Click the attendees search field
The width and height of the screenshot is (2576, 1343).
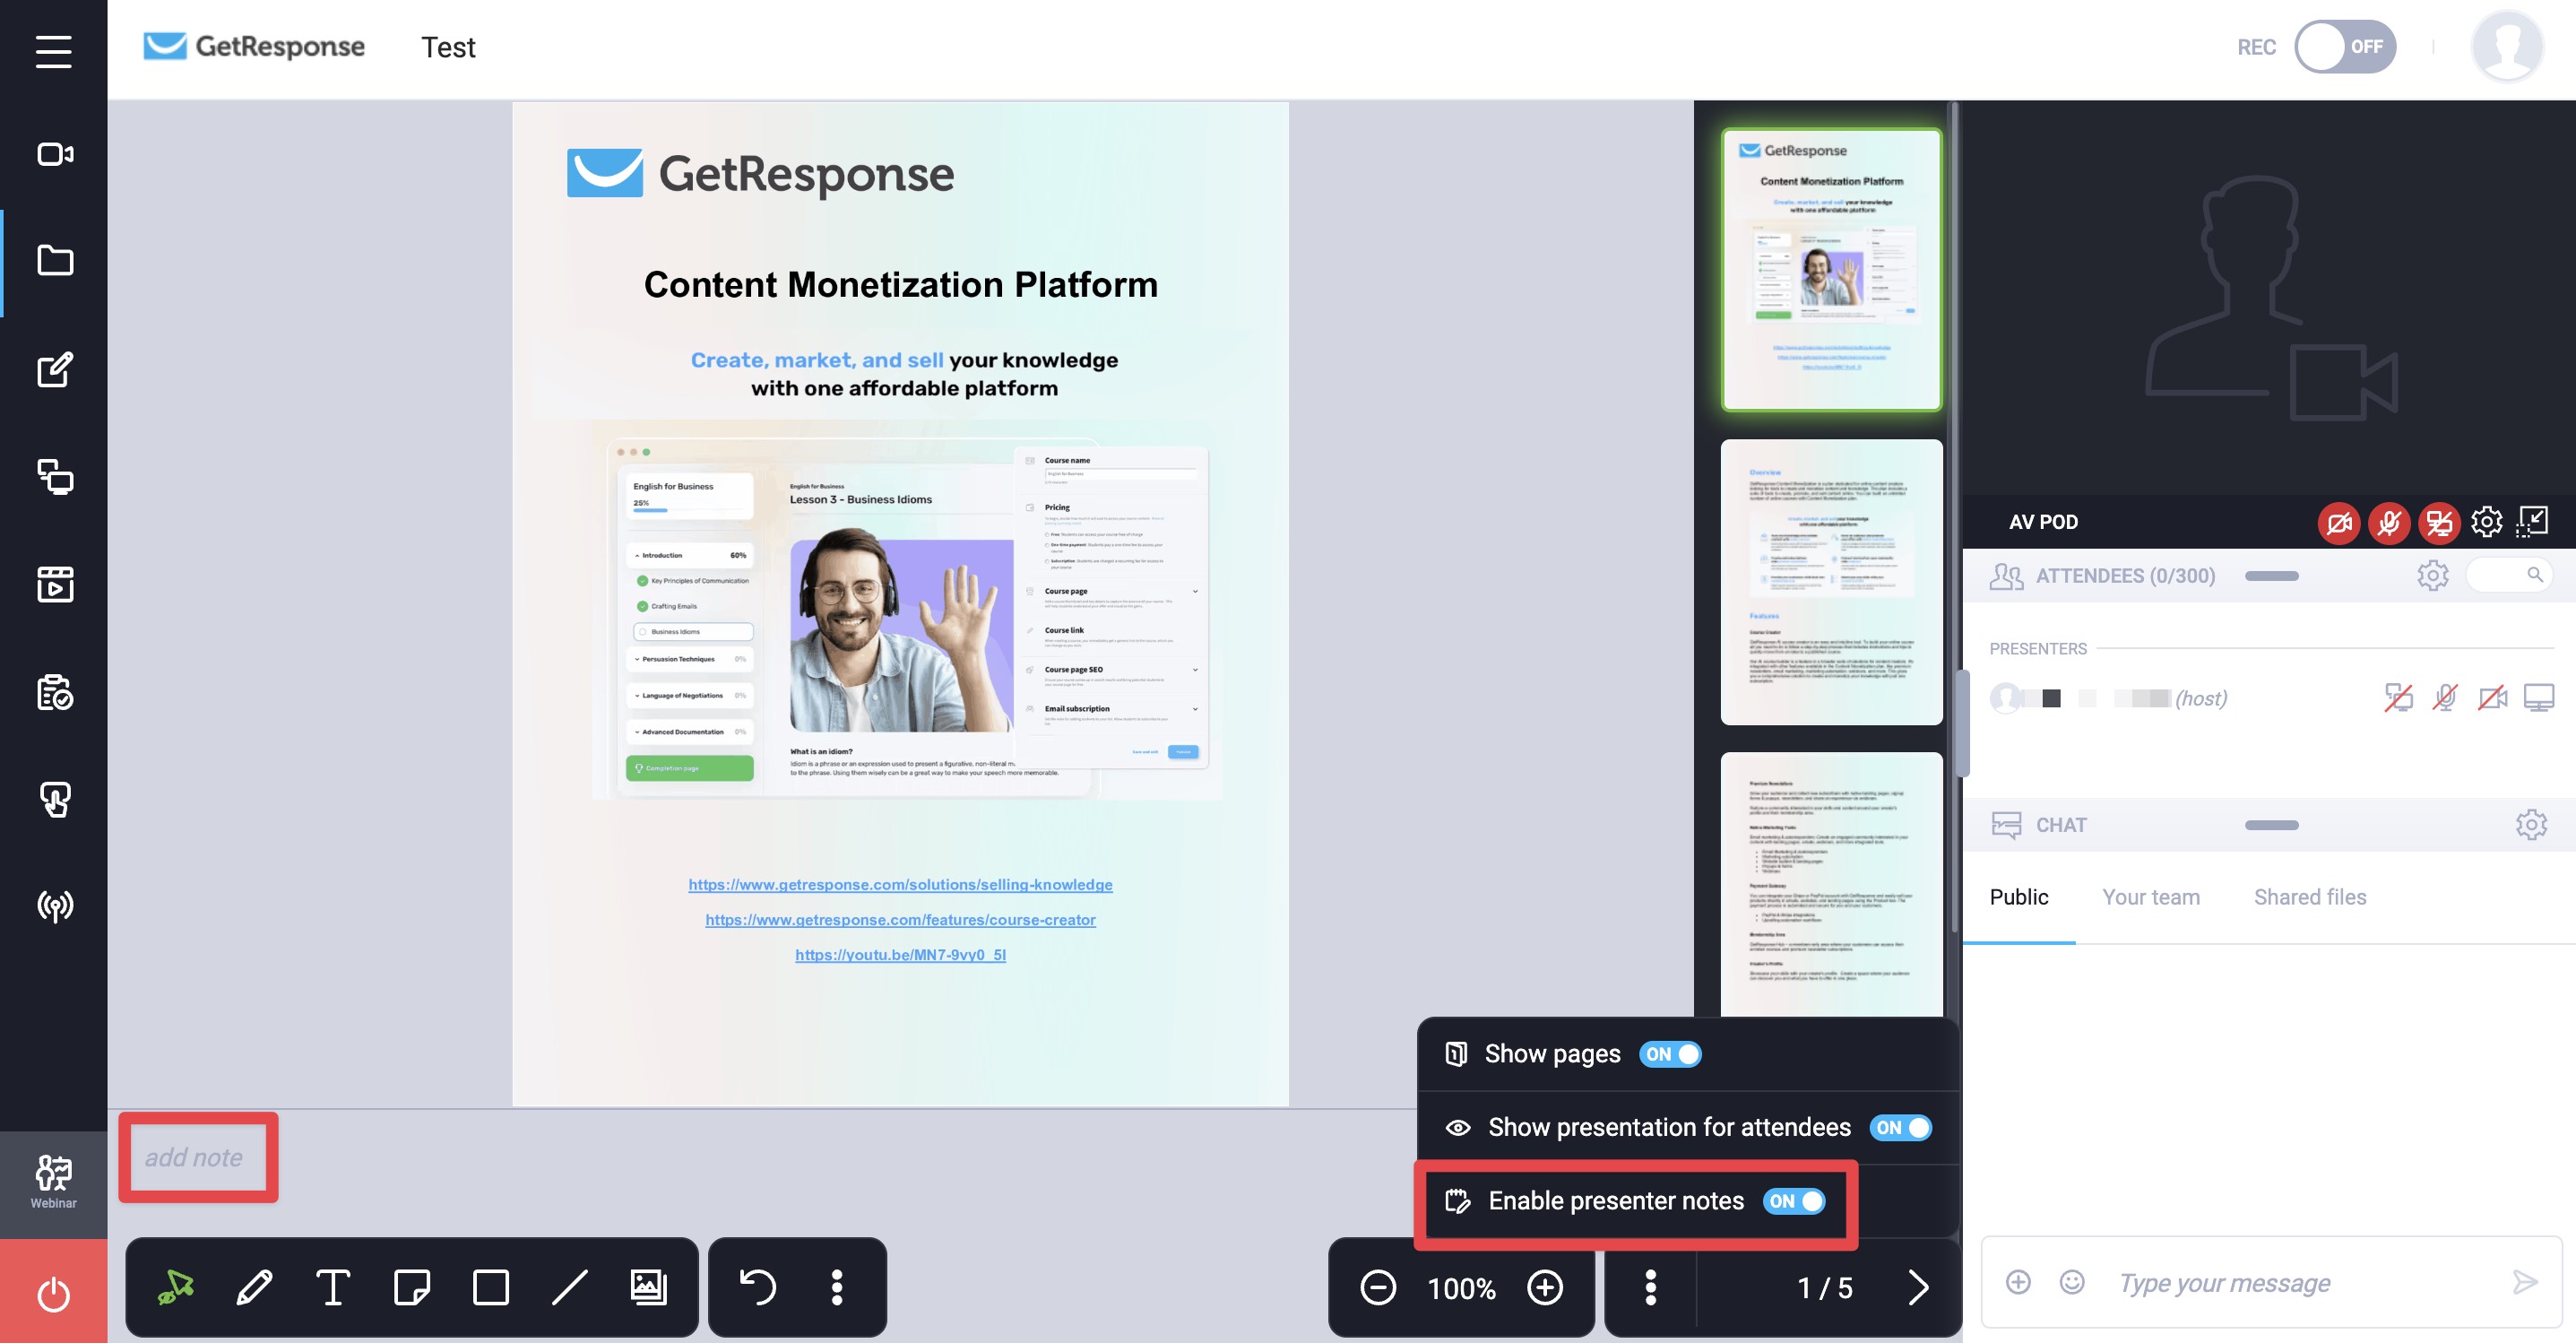[x=2508, y=575]
